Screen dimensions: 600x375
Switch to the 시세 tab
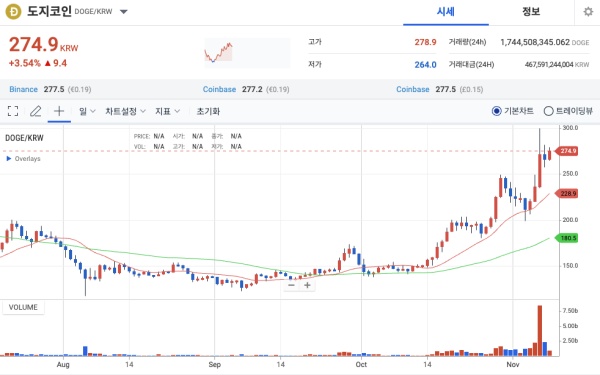446,12
